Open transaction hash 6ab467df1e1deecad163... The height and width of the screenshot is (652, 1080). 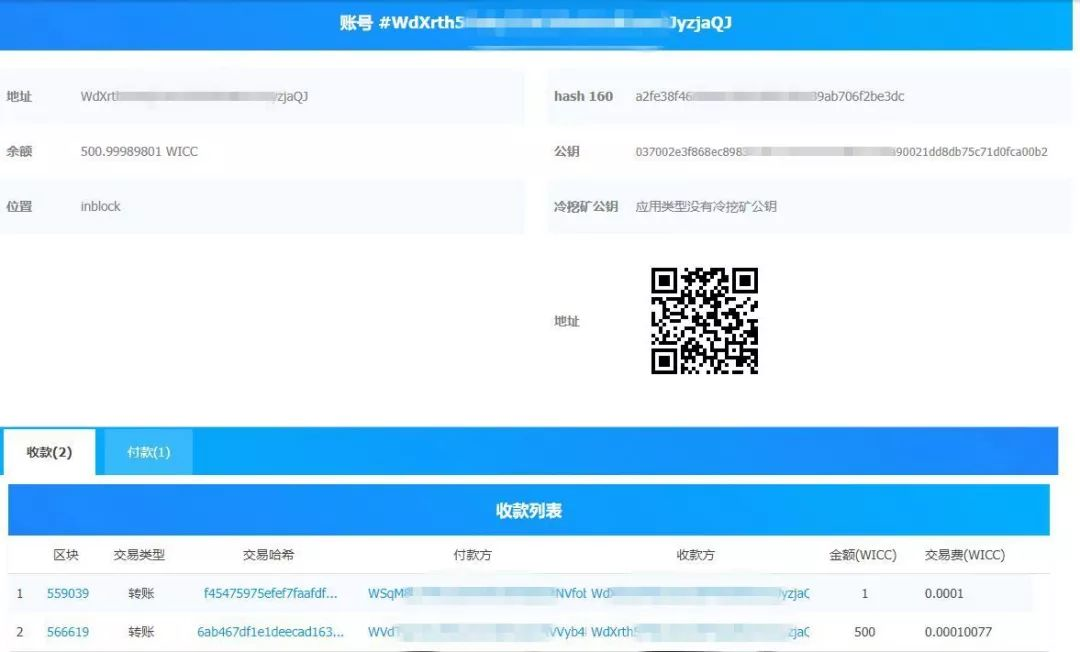click(x=270, y=632)
